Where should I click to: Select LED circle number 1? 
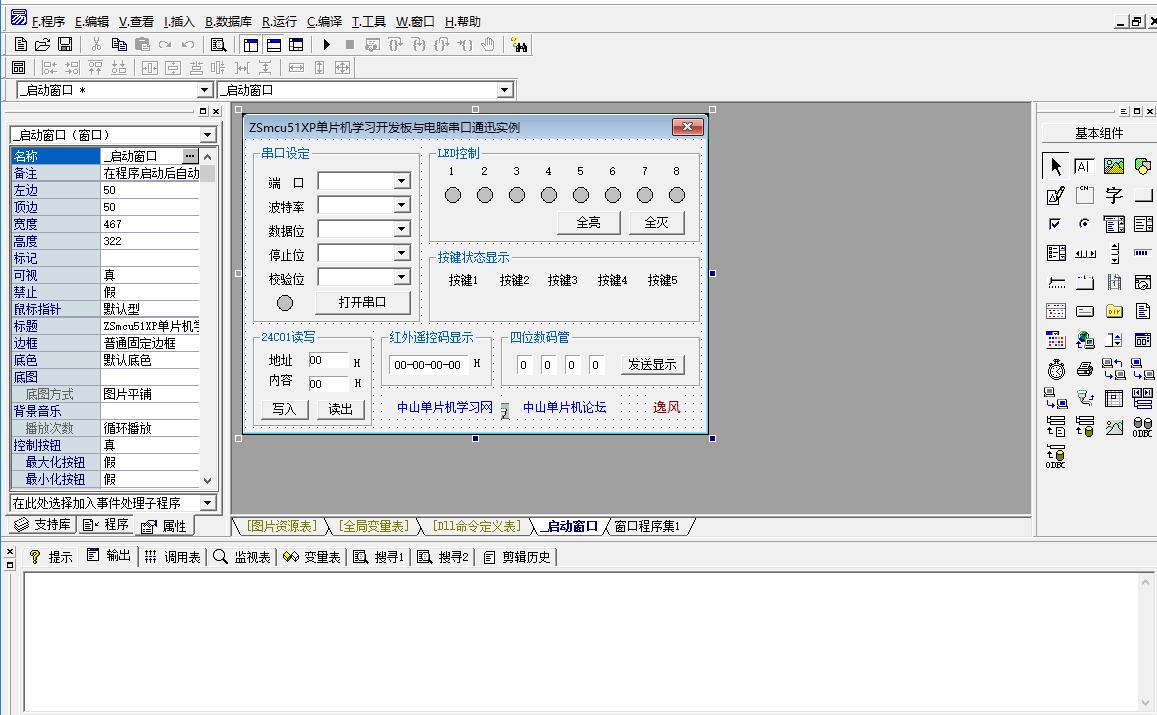453,195
